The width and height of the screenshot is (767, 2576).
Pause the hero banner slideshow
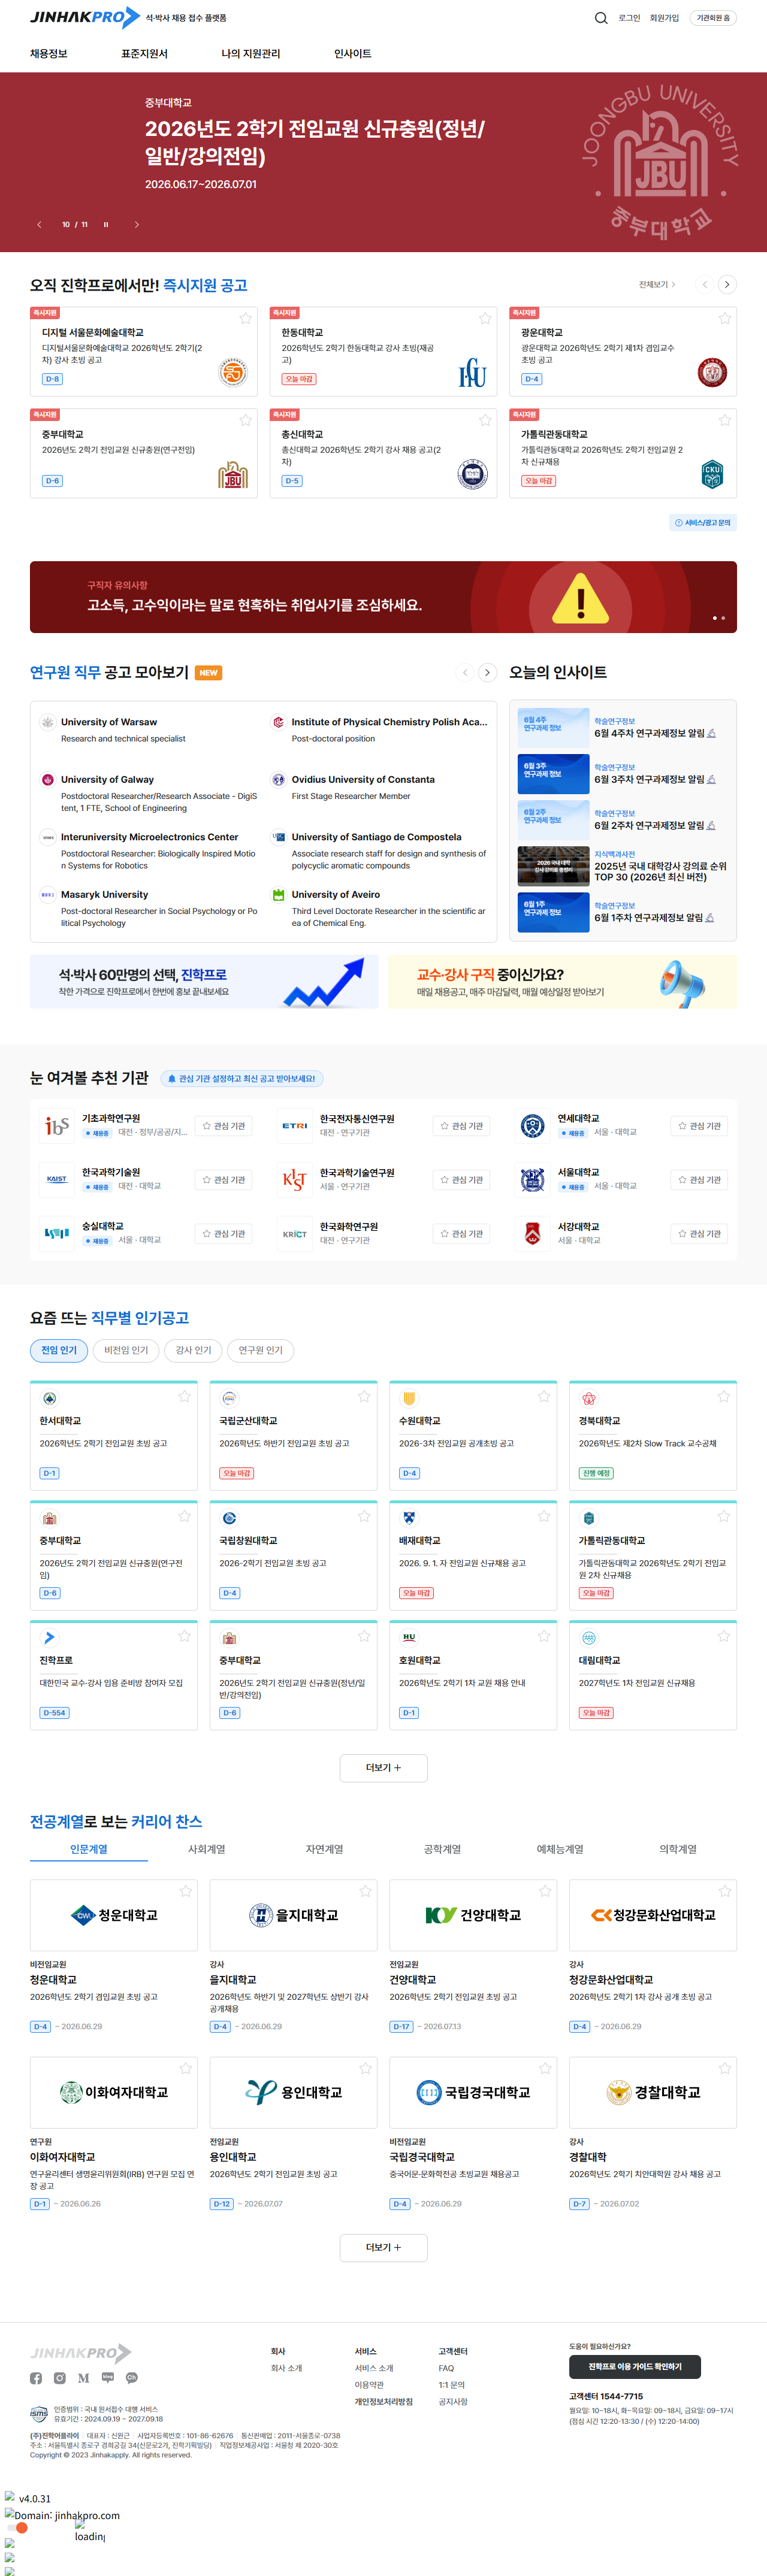(x=106, y=225)
